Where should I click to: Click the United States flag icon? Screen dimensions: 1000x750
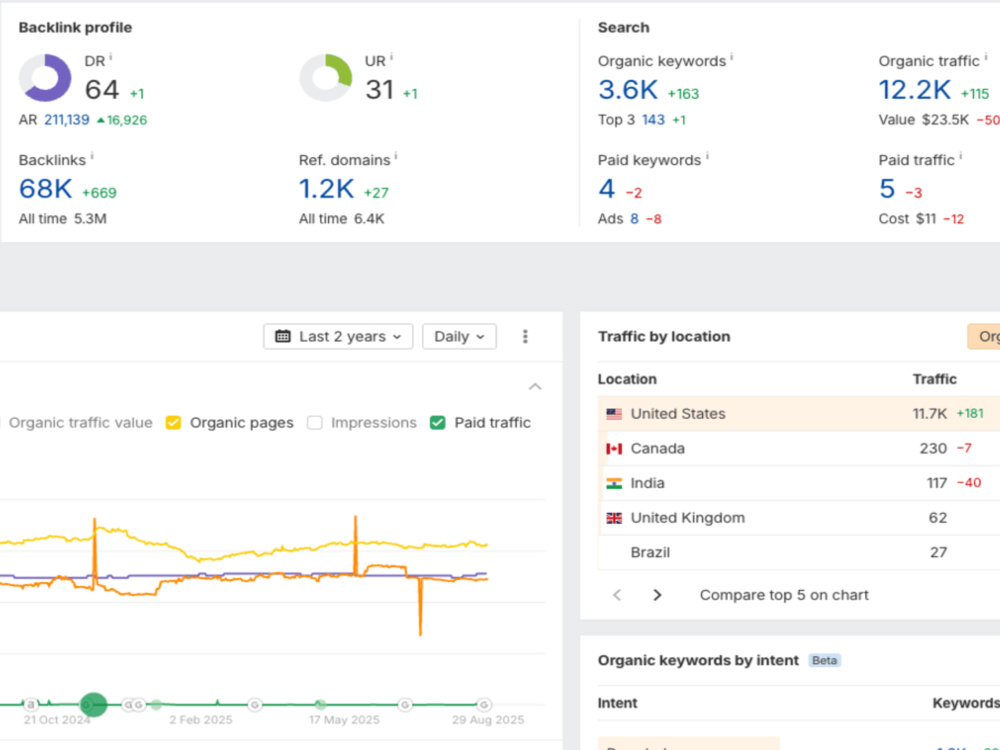(614, 414)
